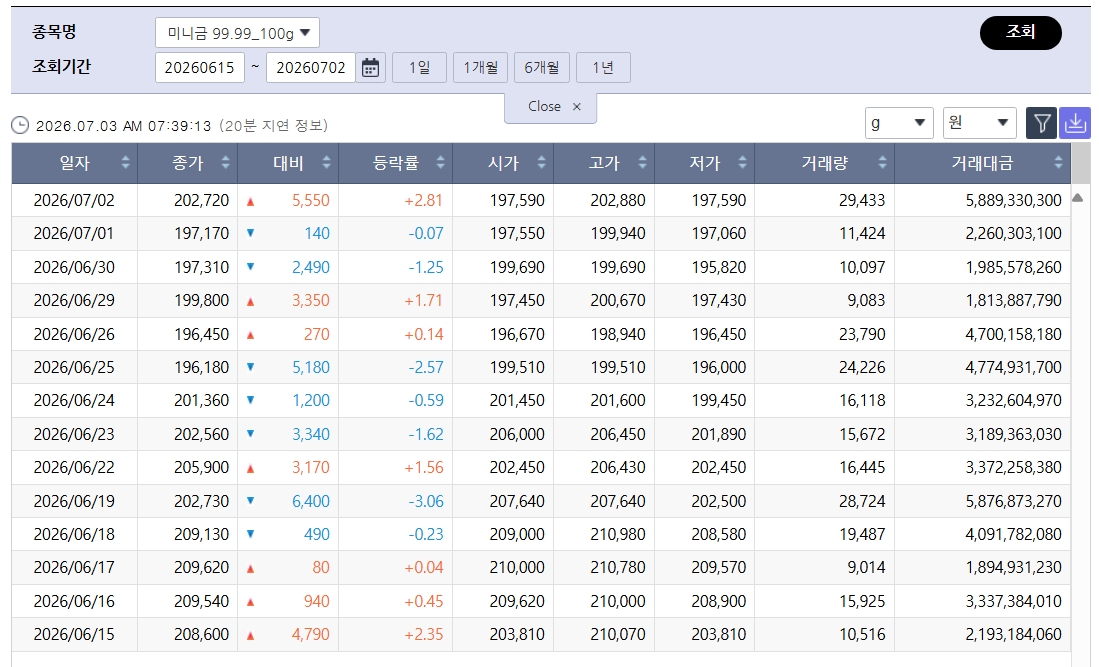
Task: Sort by 종가 column sort arrows
Action: click(226, 163)
